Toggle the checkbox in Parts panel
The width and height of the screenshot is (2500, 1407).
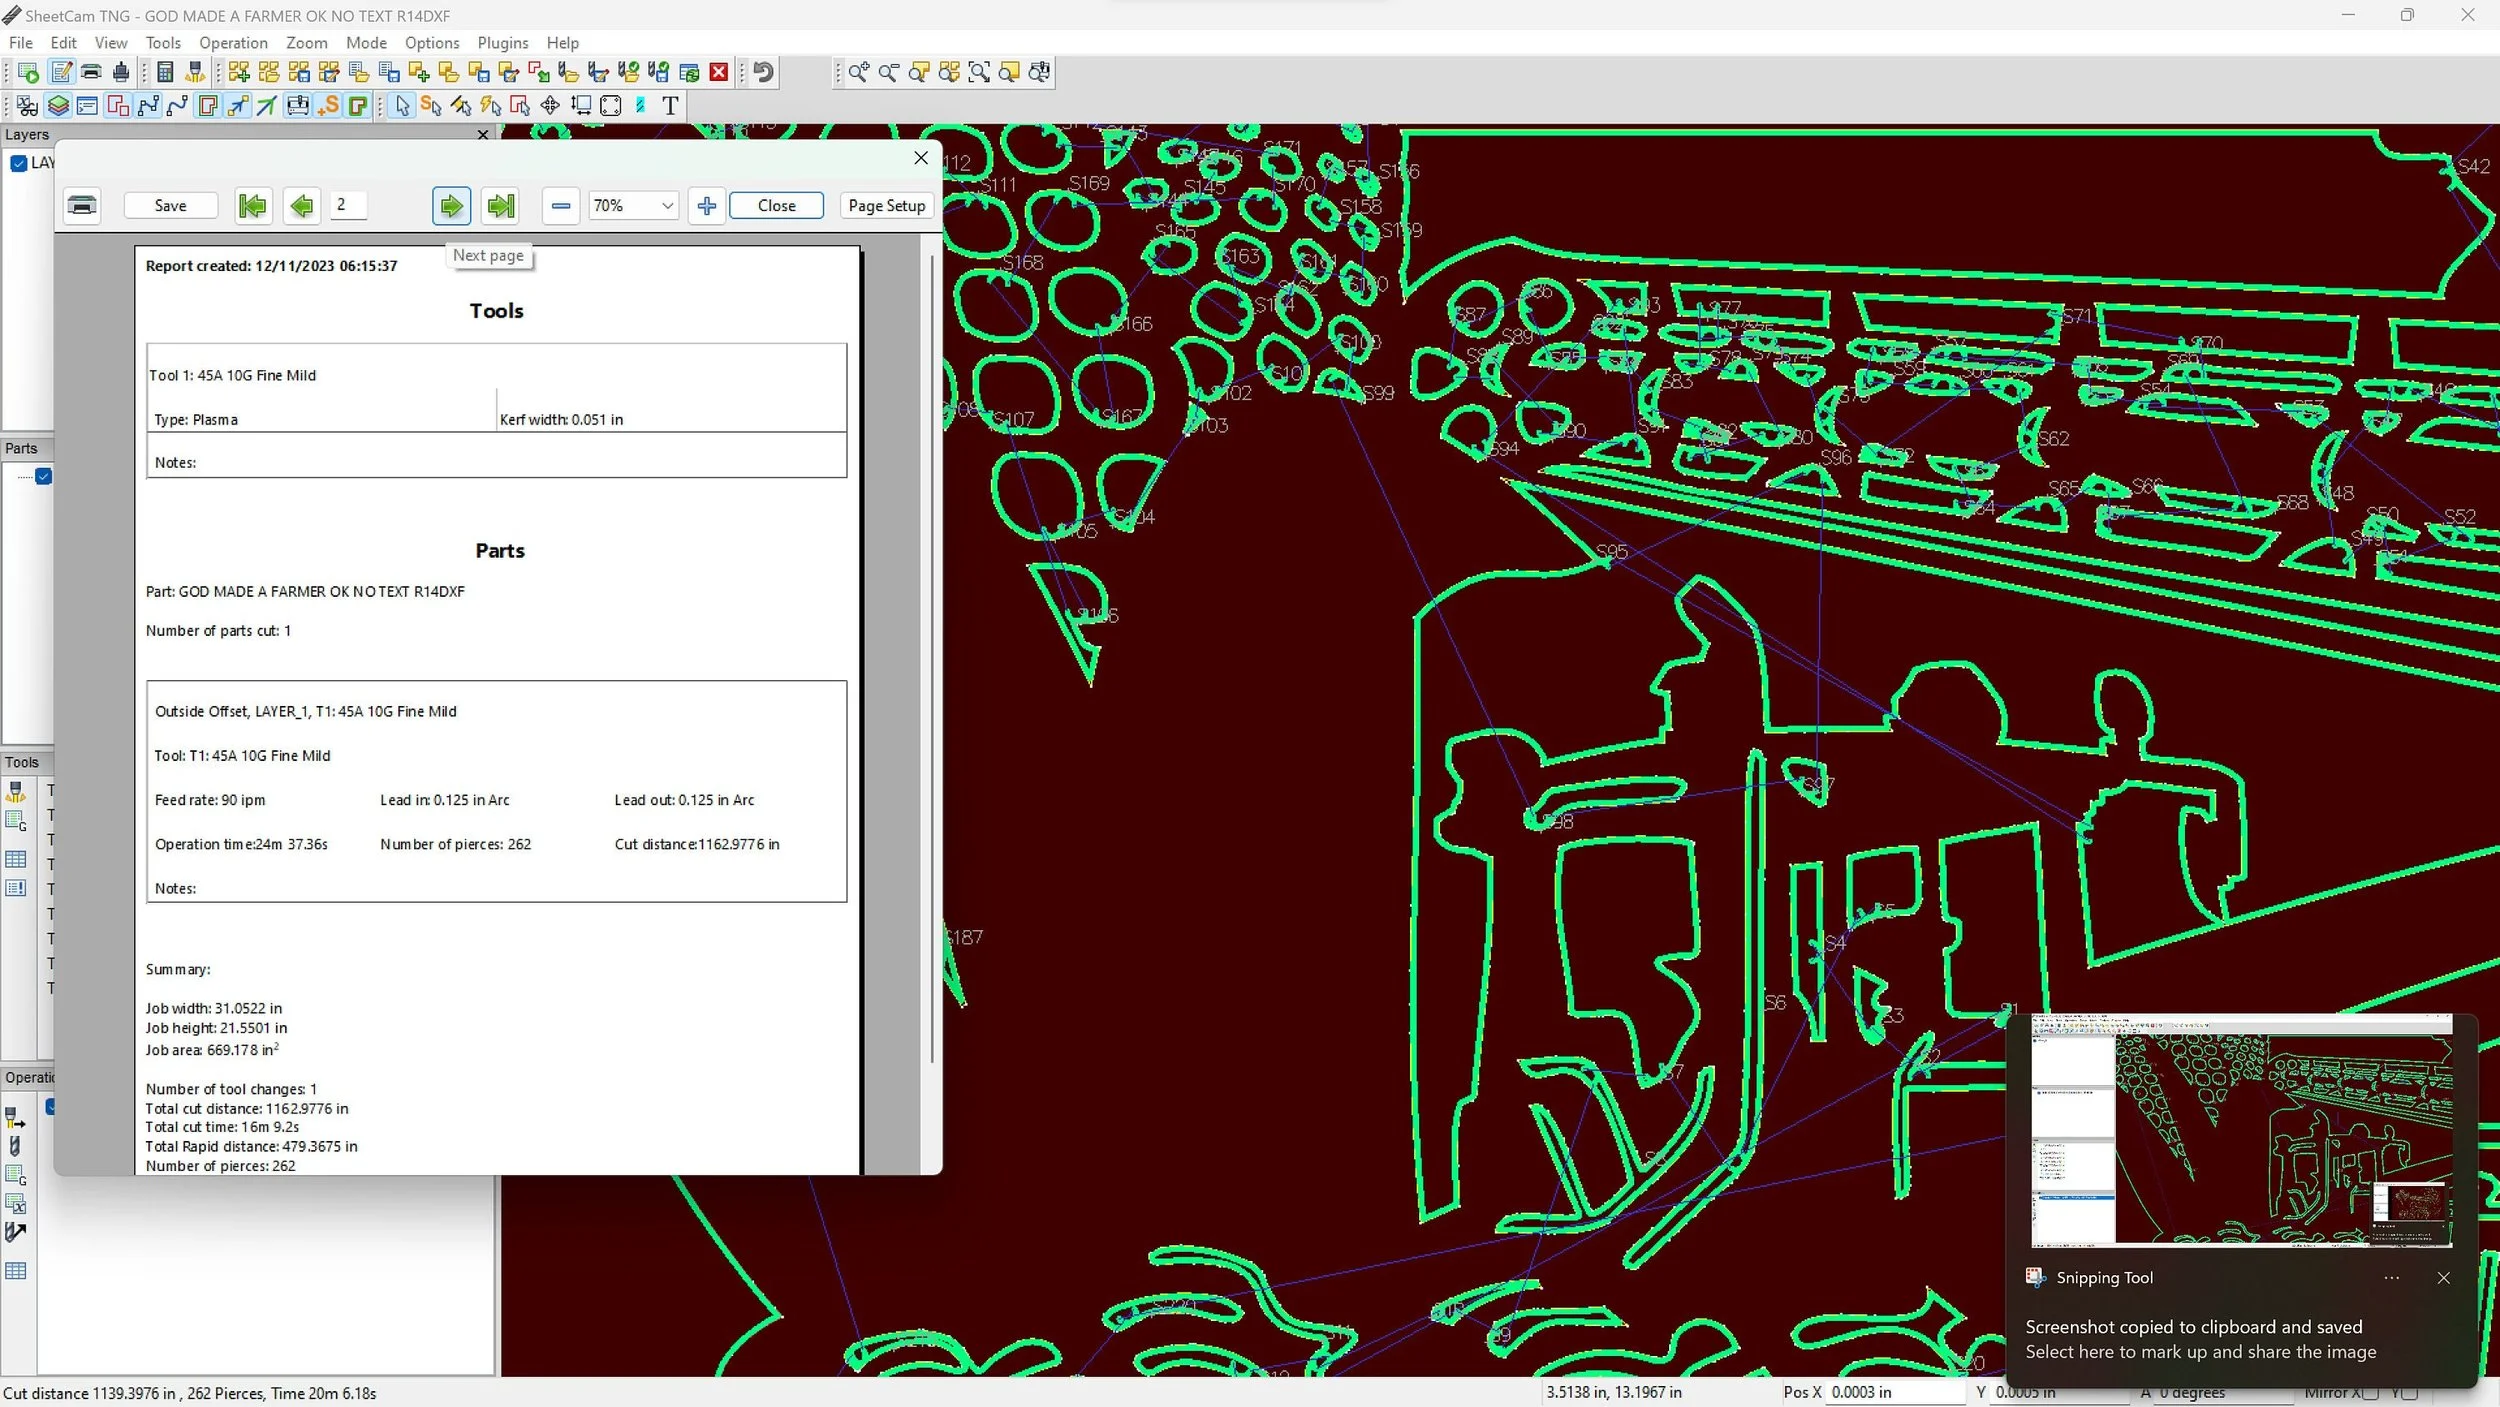coord(44,476)
